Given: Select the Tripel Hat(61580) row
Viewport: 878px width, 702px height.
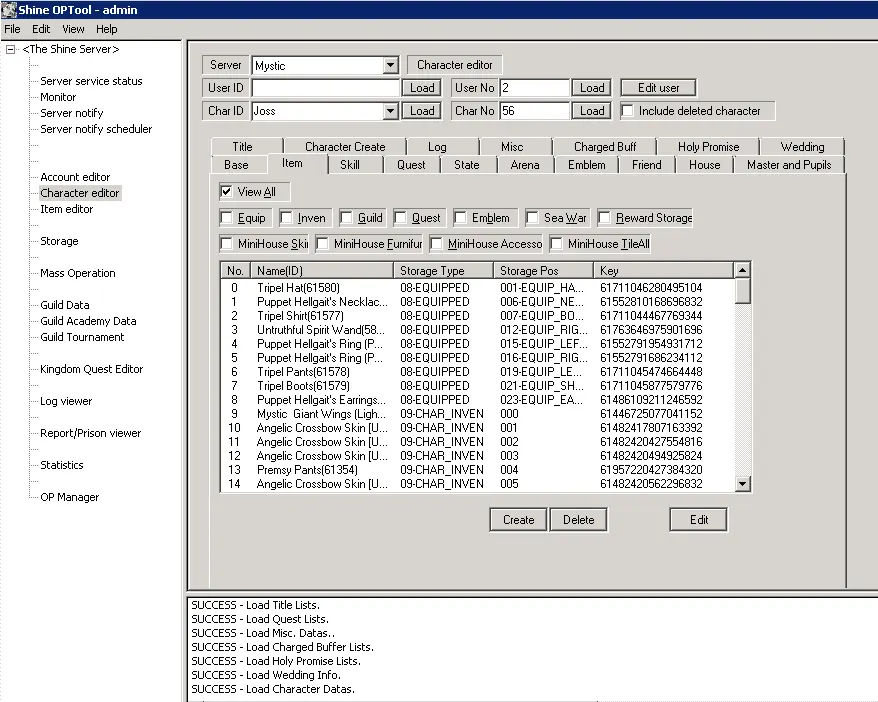Looking at the screenshot, I should point(477,288).
